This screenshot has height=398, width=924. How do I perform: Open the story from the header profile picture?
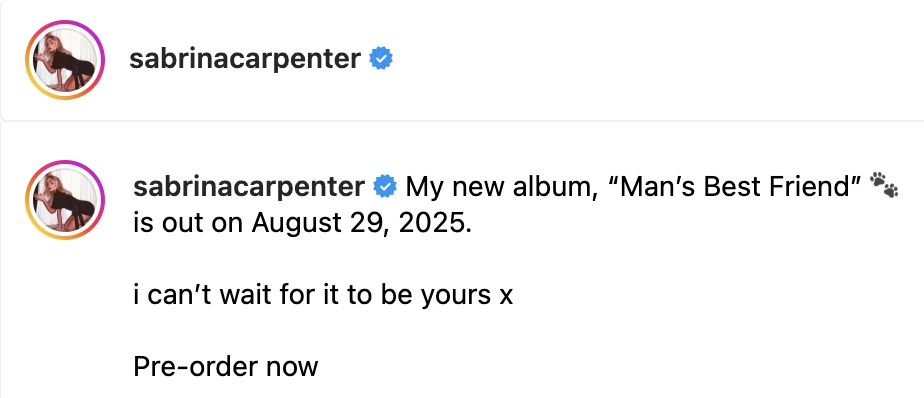65,60
